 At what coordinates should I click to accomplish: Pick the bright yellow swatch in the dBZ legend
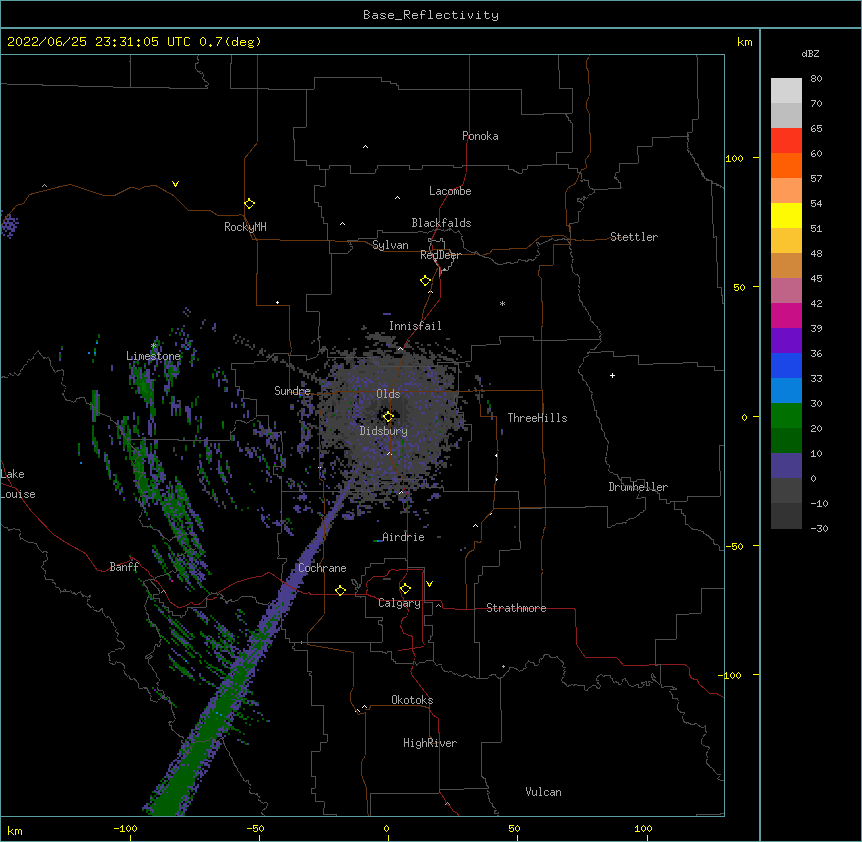click(786, 215)
